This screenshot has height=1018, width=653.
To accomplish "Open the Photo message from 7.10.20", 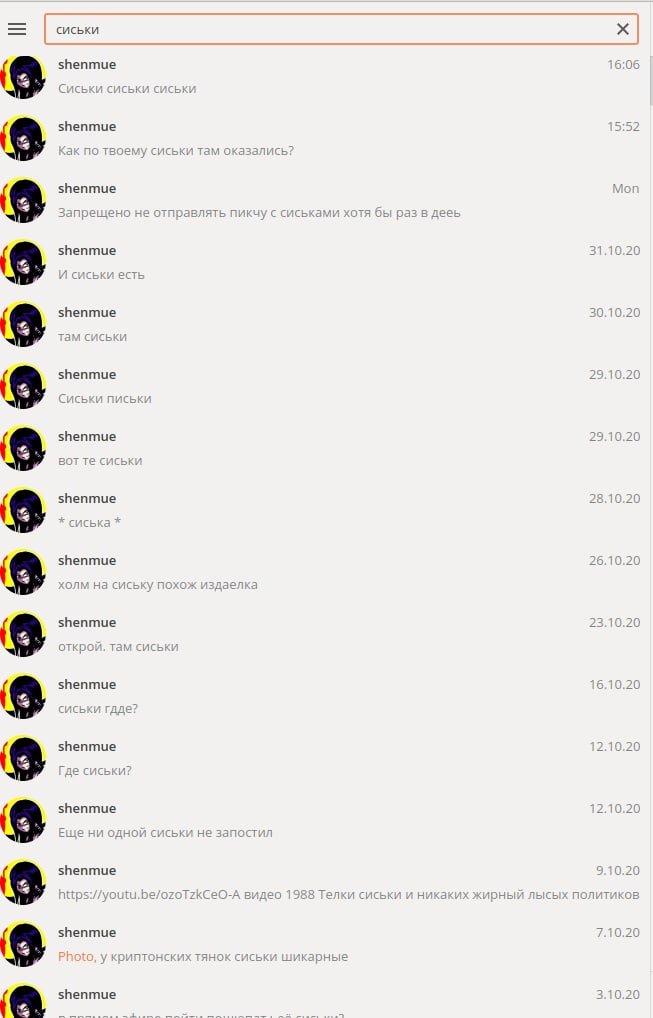I will 326,945.
